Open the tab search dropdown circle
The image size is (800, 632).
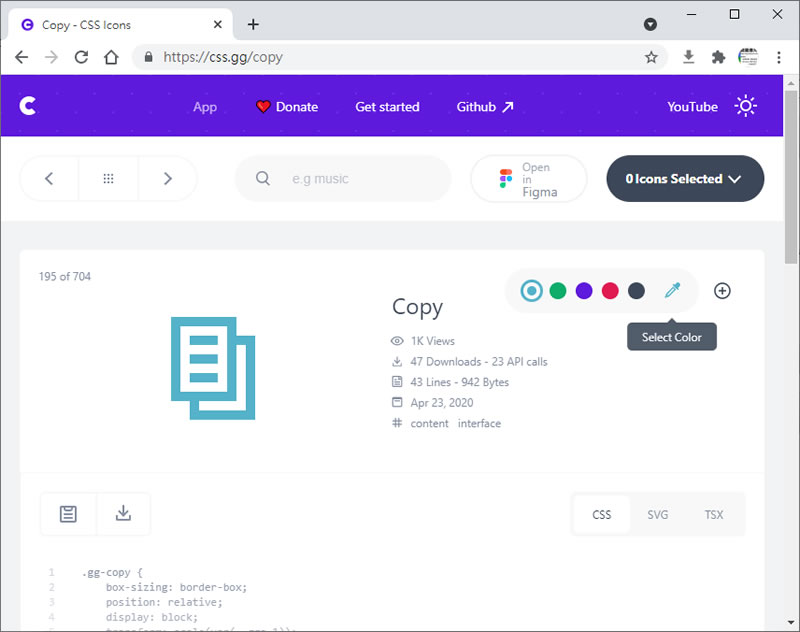coord(650,24)
